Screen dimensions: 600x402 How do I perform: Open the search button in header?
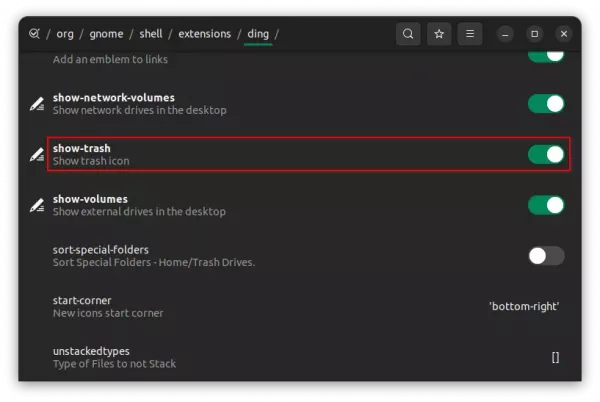408,34
